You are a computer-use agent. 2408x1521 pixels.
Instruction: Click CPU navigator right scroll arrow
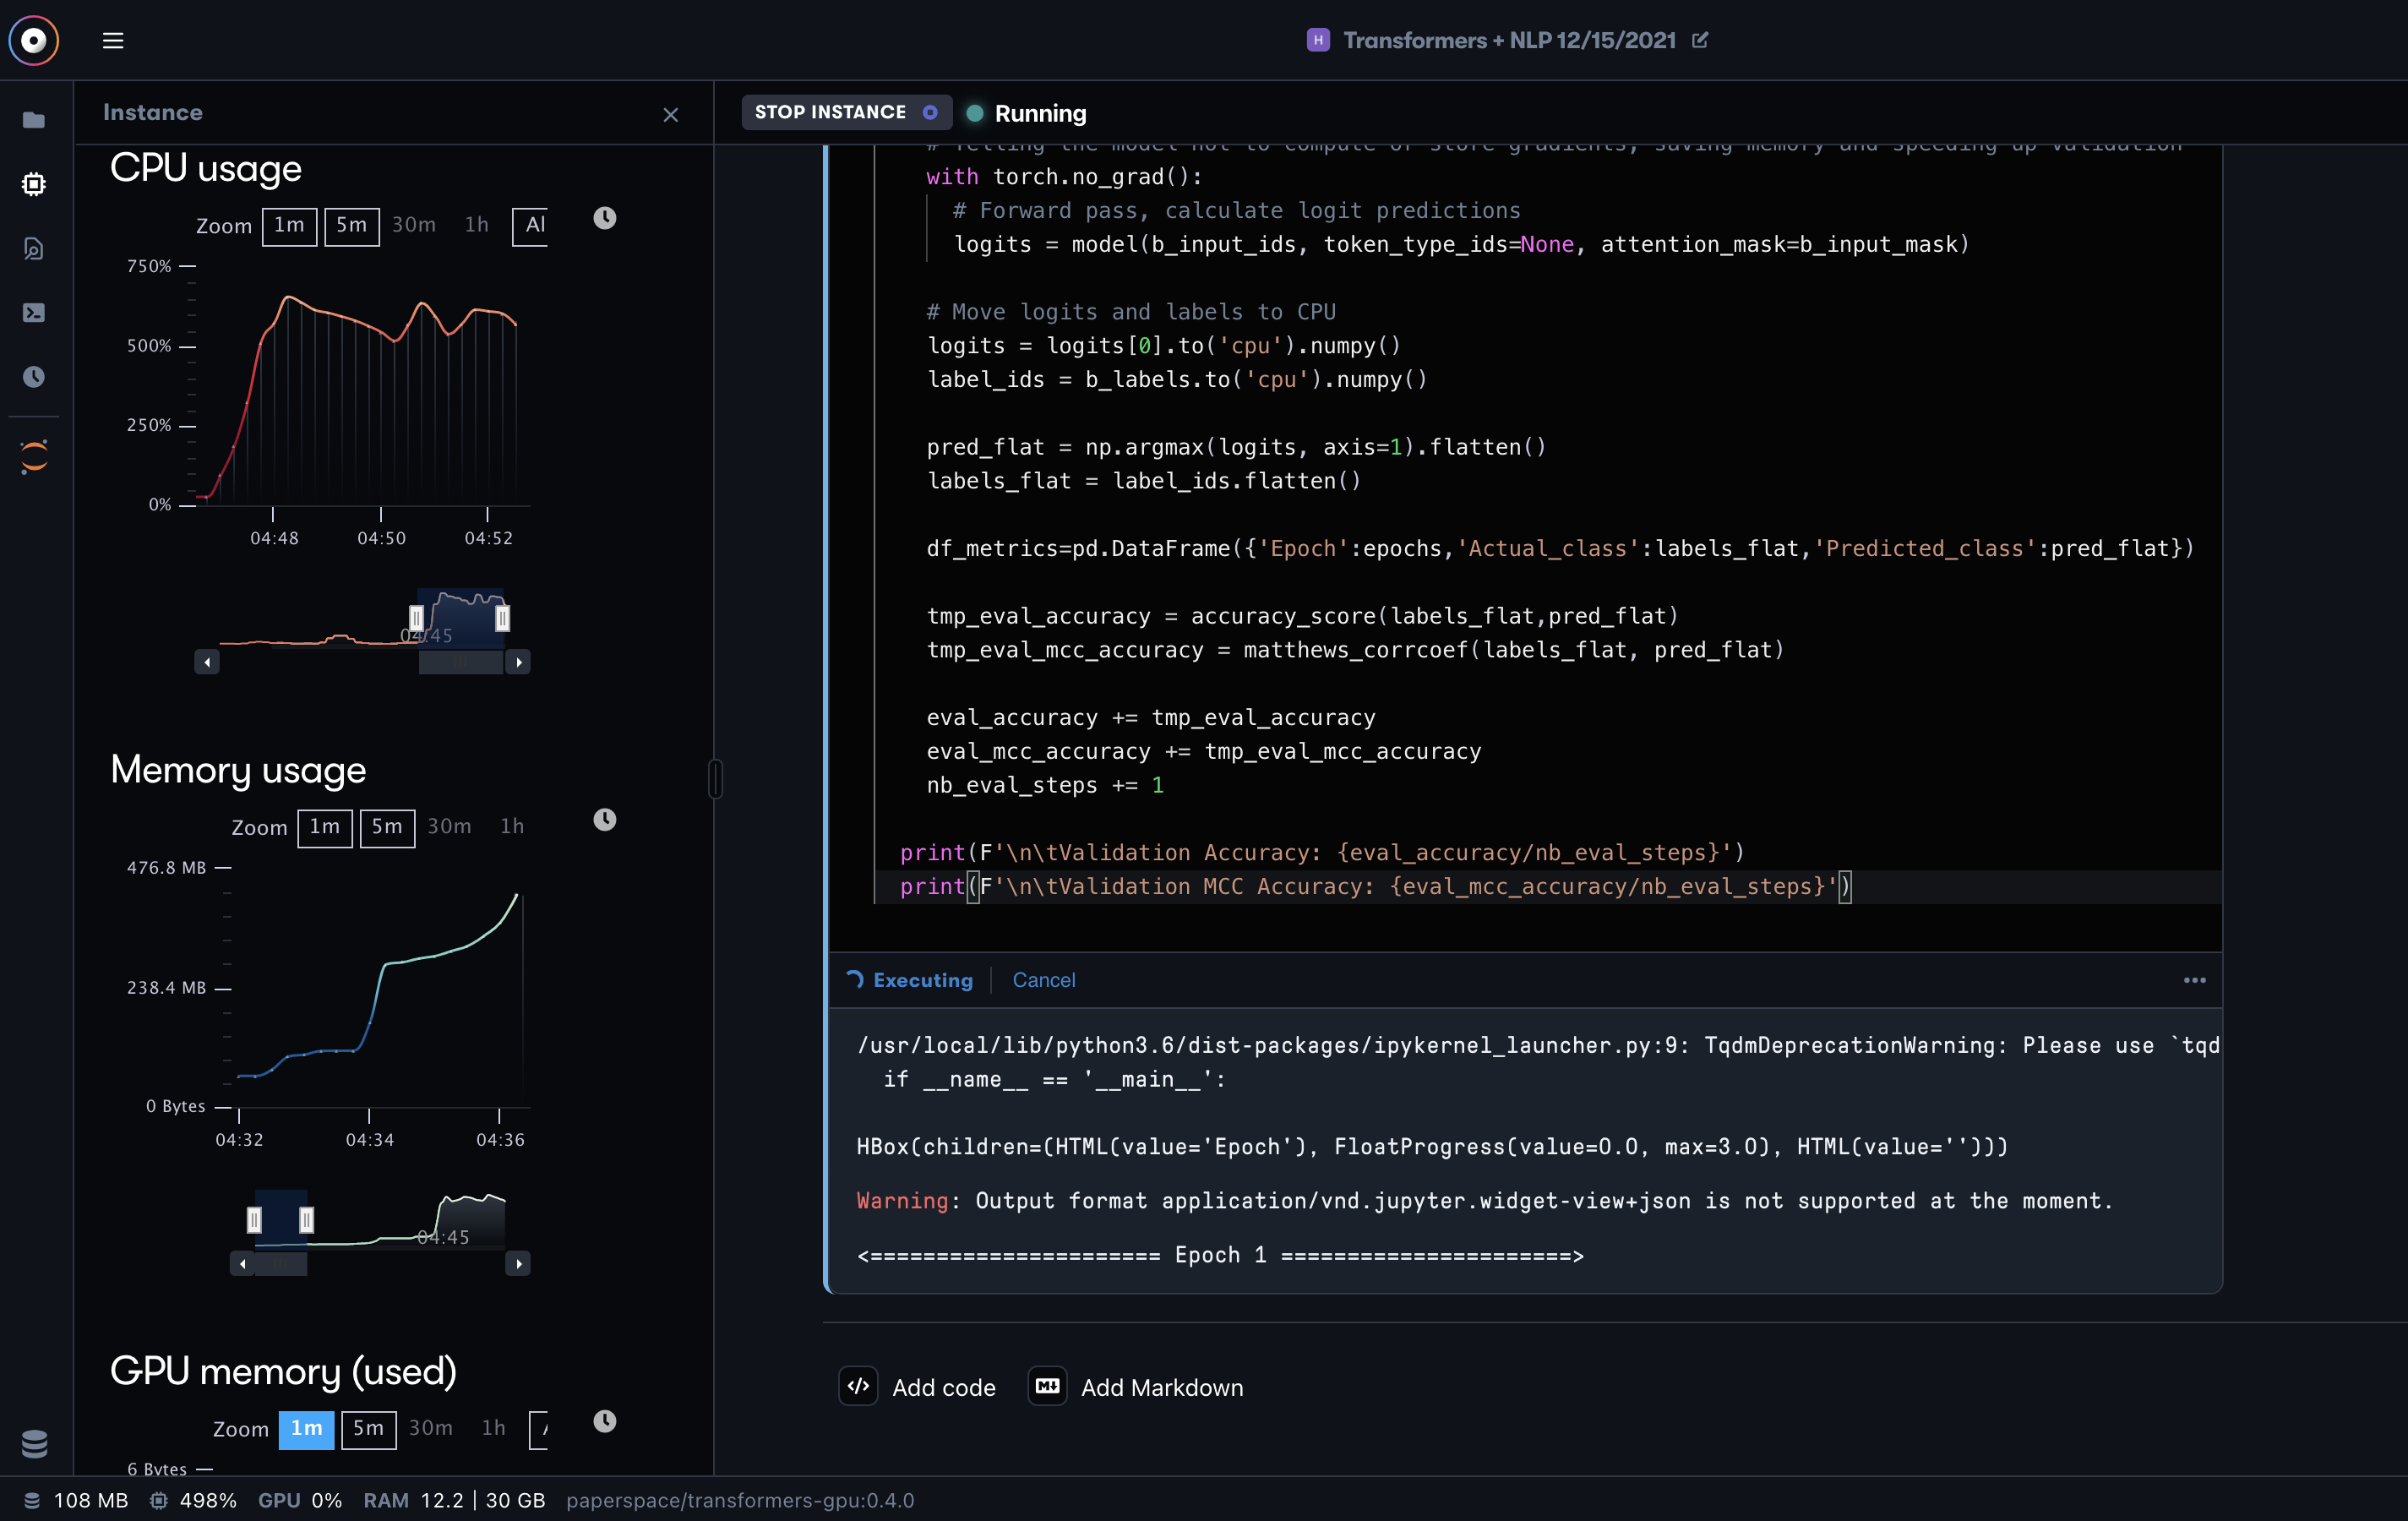click(518, 662)
